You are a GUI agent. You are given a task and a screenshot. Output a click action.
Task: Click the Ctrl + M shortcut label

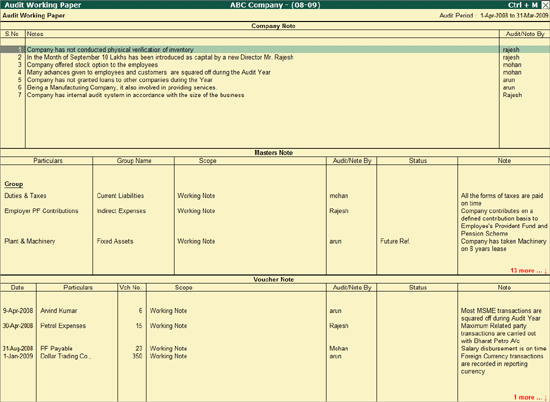point(523,5)
